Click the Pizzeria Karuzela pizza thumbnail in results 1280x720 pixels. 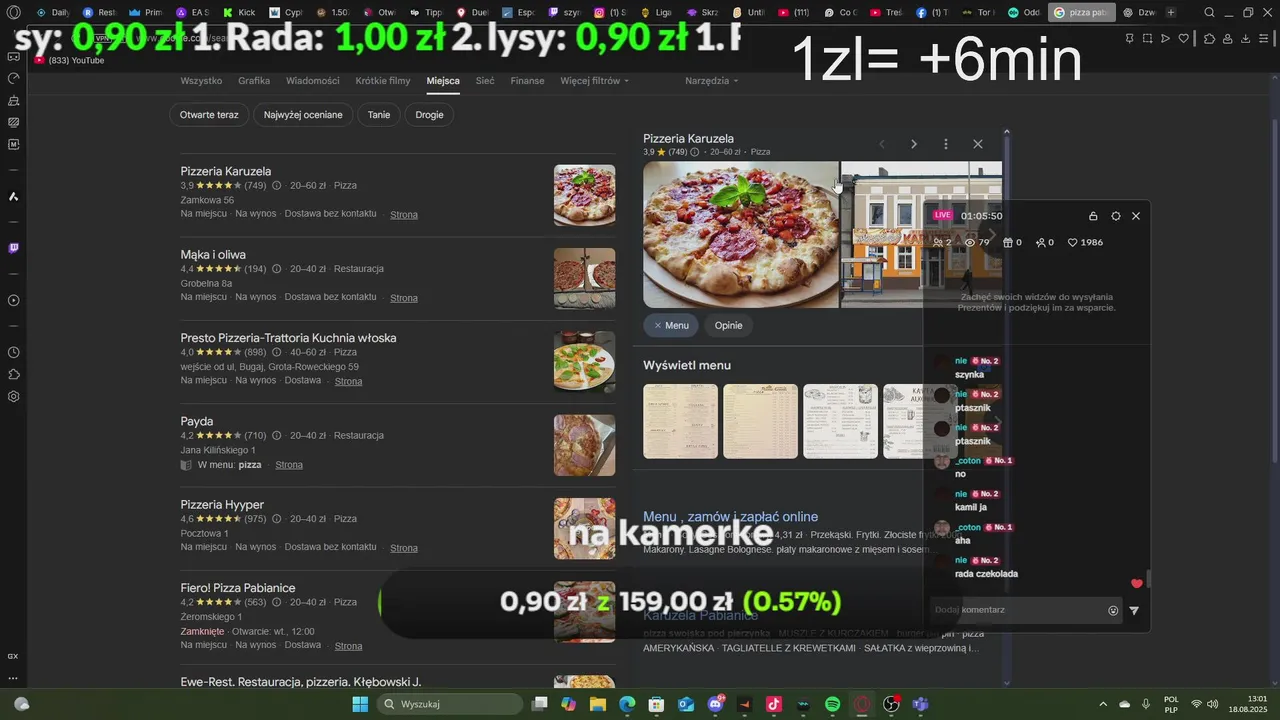(x=585, y=196)
